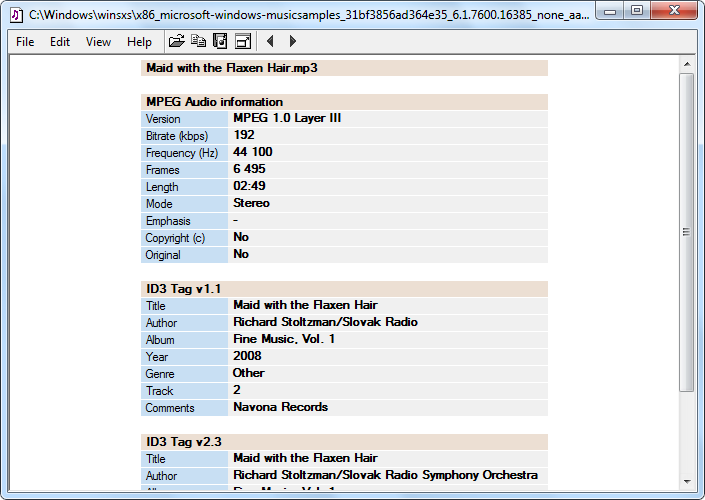Click the Genre value 'Other'
Screen dimensions: 705x500
249,373
